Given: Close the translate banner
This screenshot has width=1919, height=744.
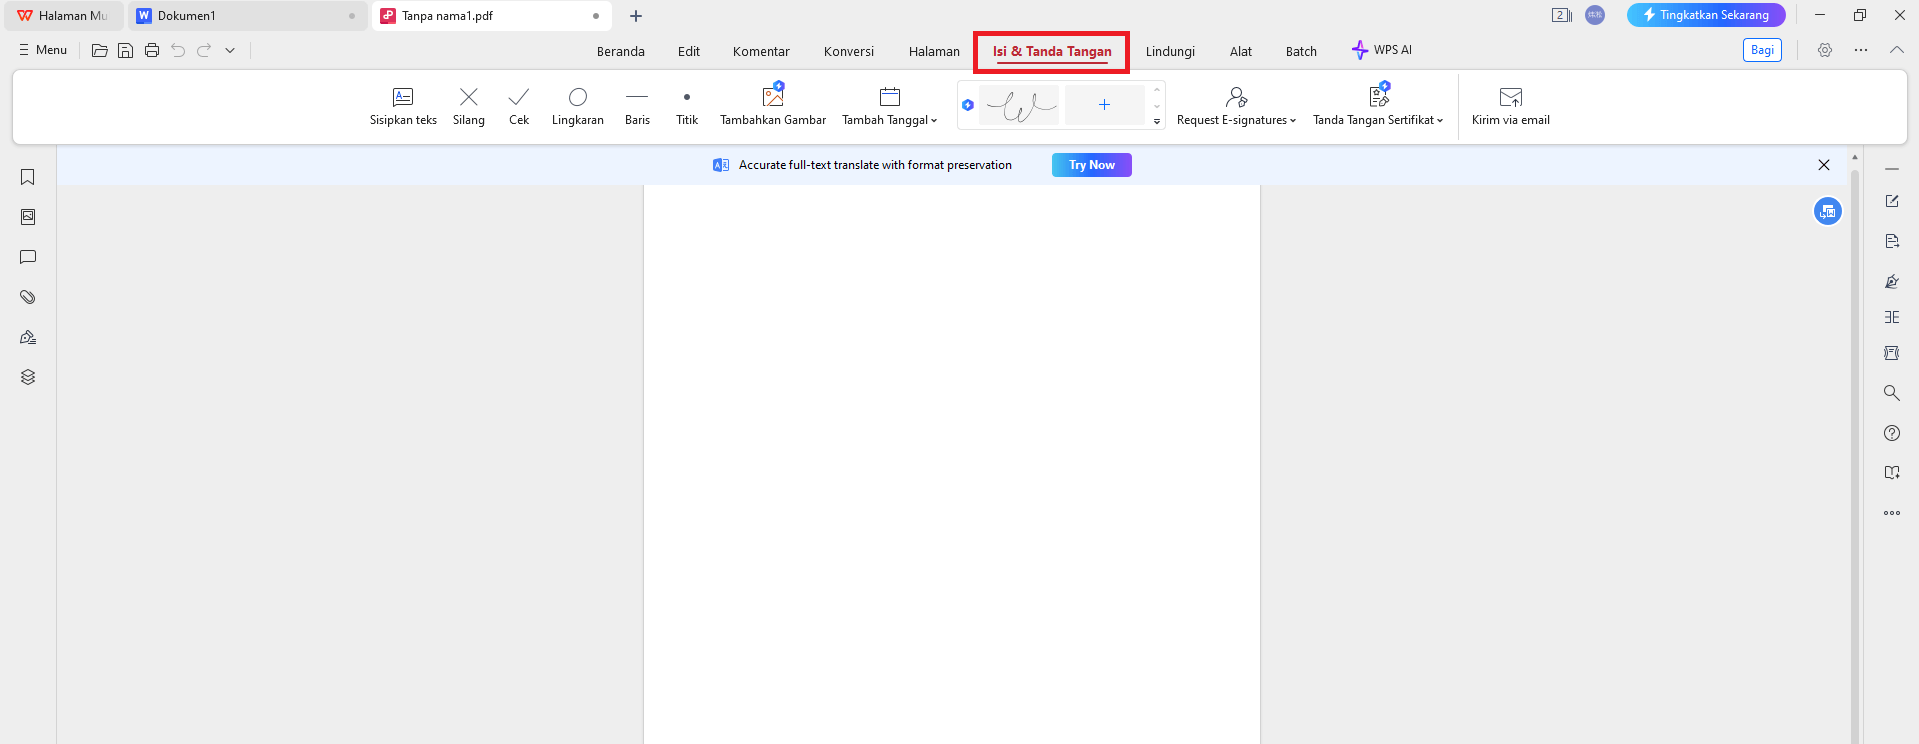Looking at the screenshot, I should click(x=1824, y=165).
